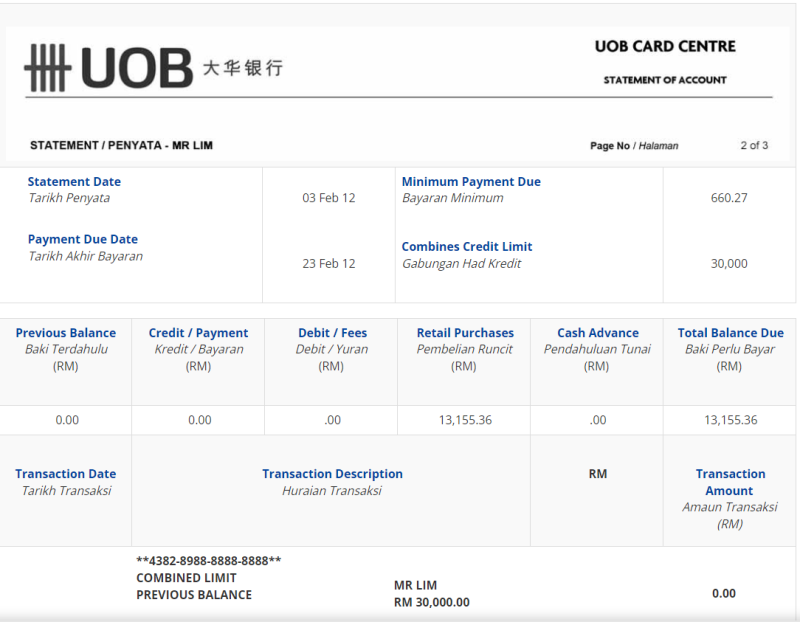The width and height of the screenshot is (800, 622).
Task: Click the Retail Purchases column header
Action: tap(465, 333)
